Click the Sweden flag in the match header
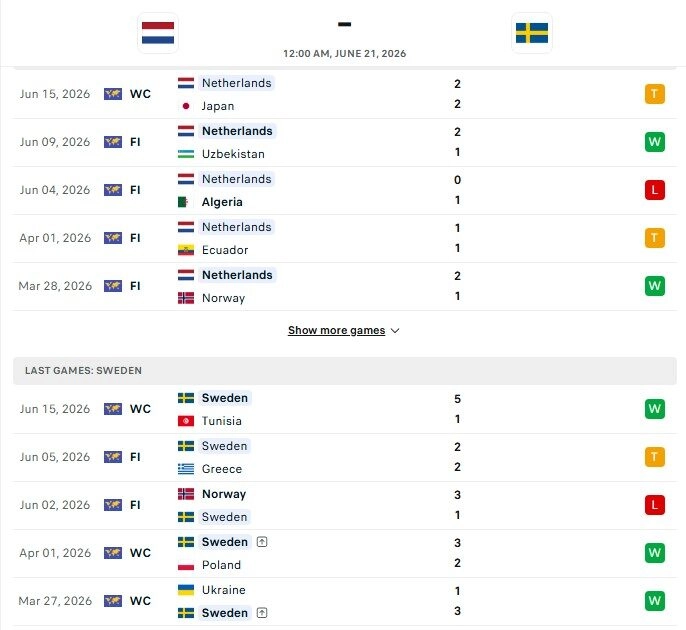The height and width of the screenshot is (630, 686). point(532,33)
